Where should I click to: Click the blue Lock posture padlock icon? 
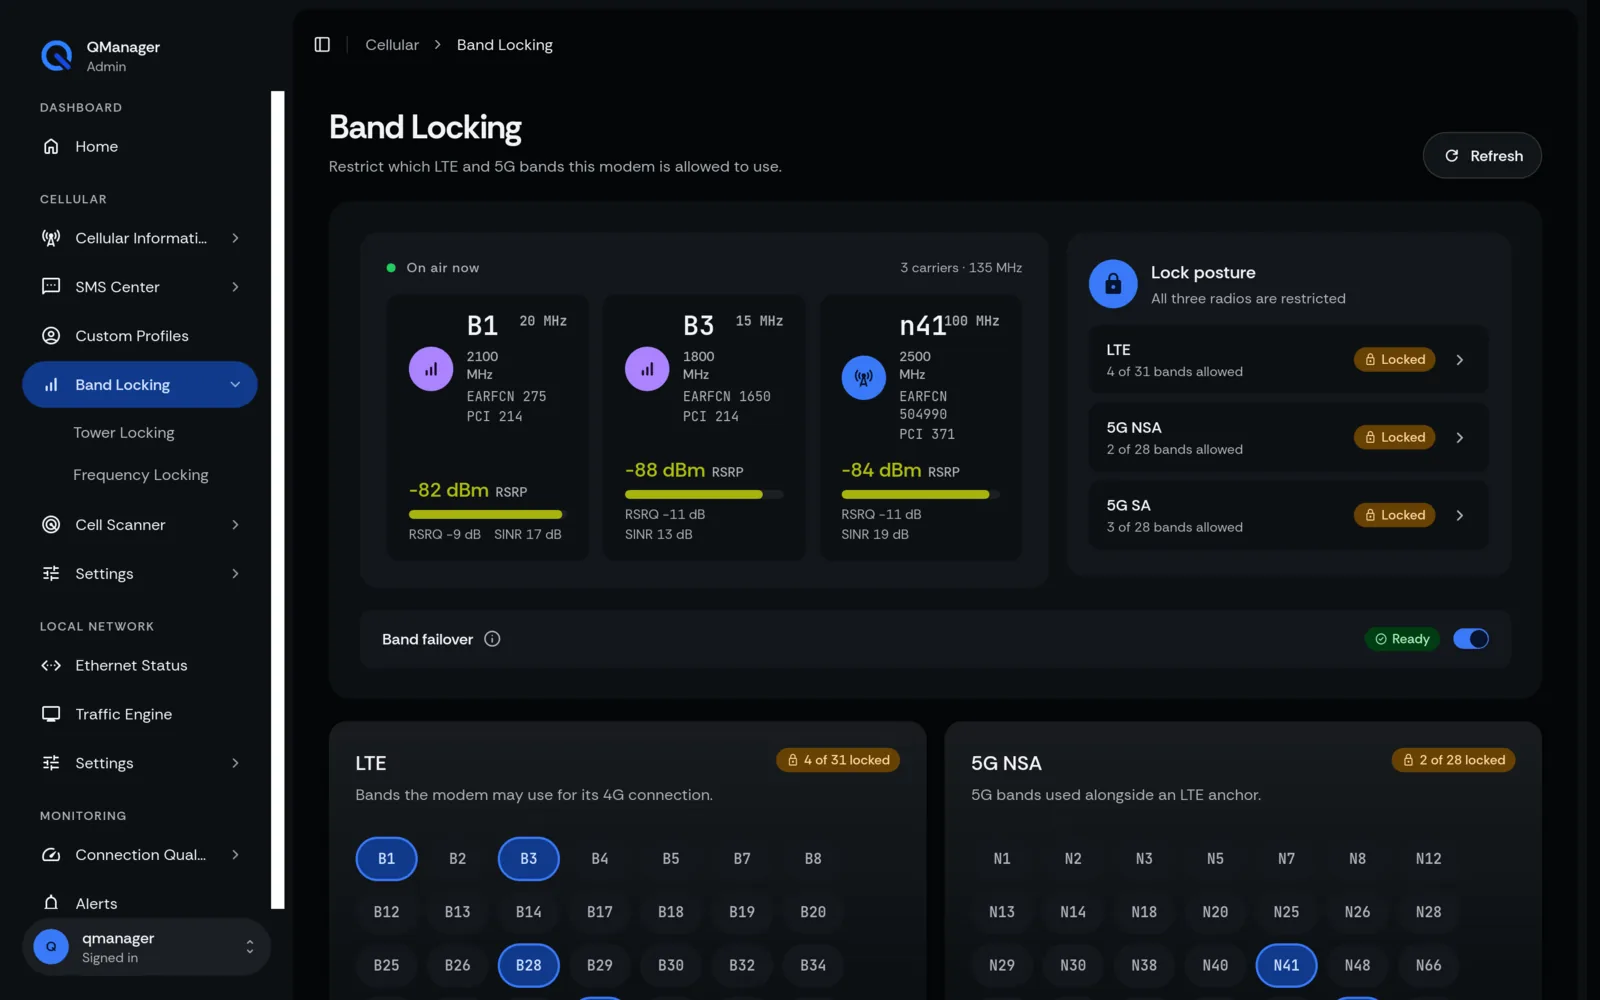pyautogui.click(x=1113, y=284)
